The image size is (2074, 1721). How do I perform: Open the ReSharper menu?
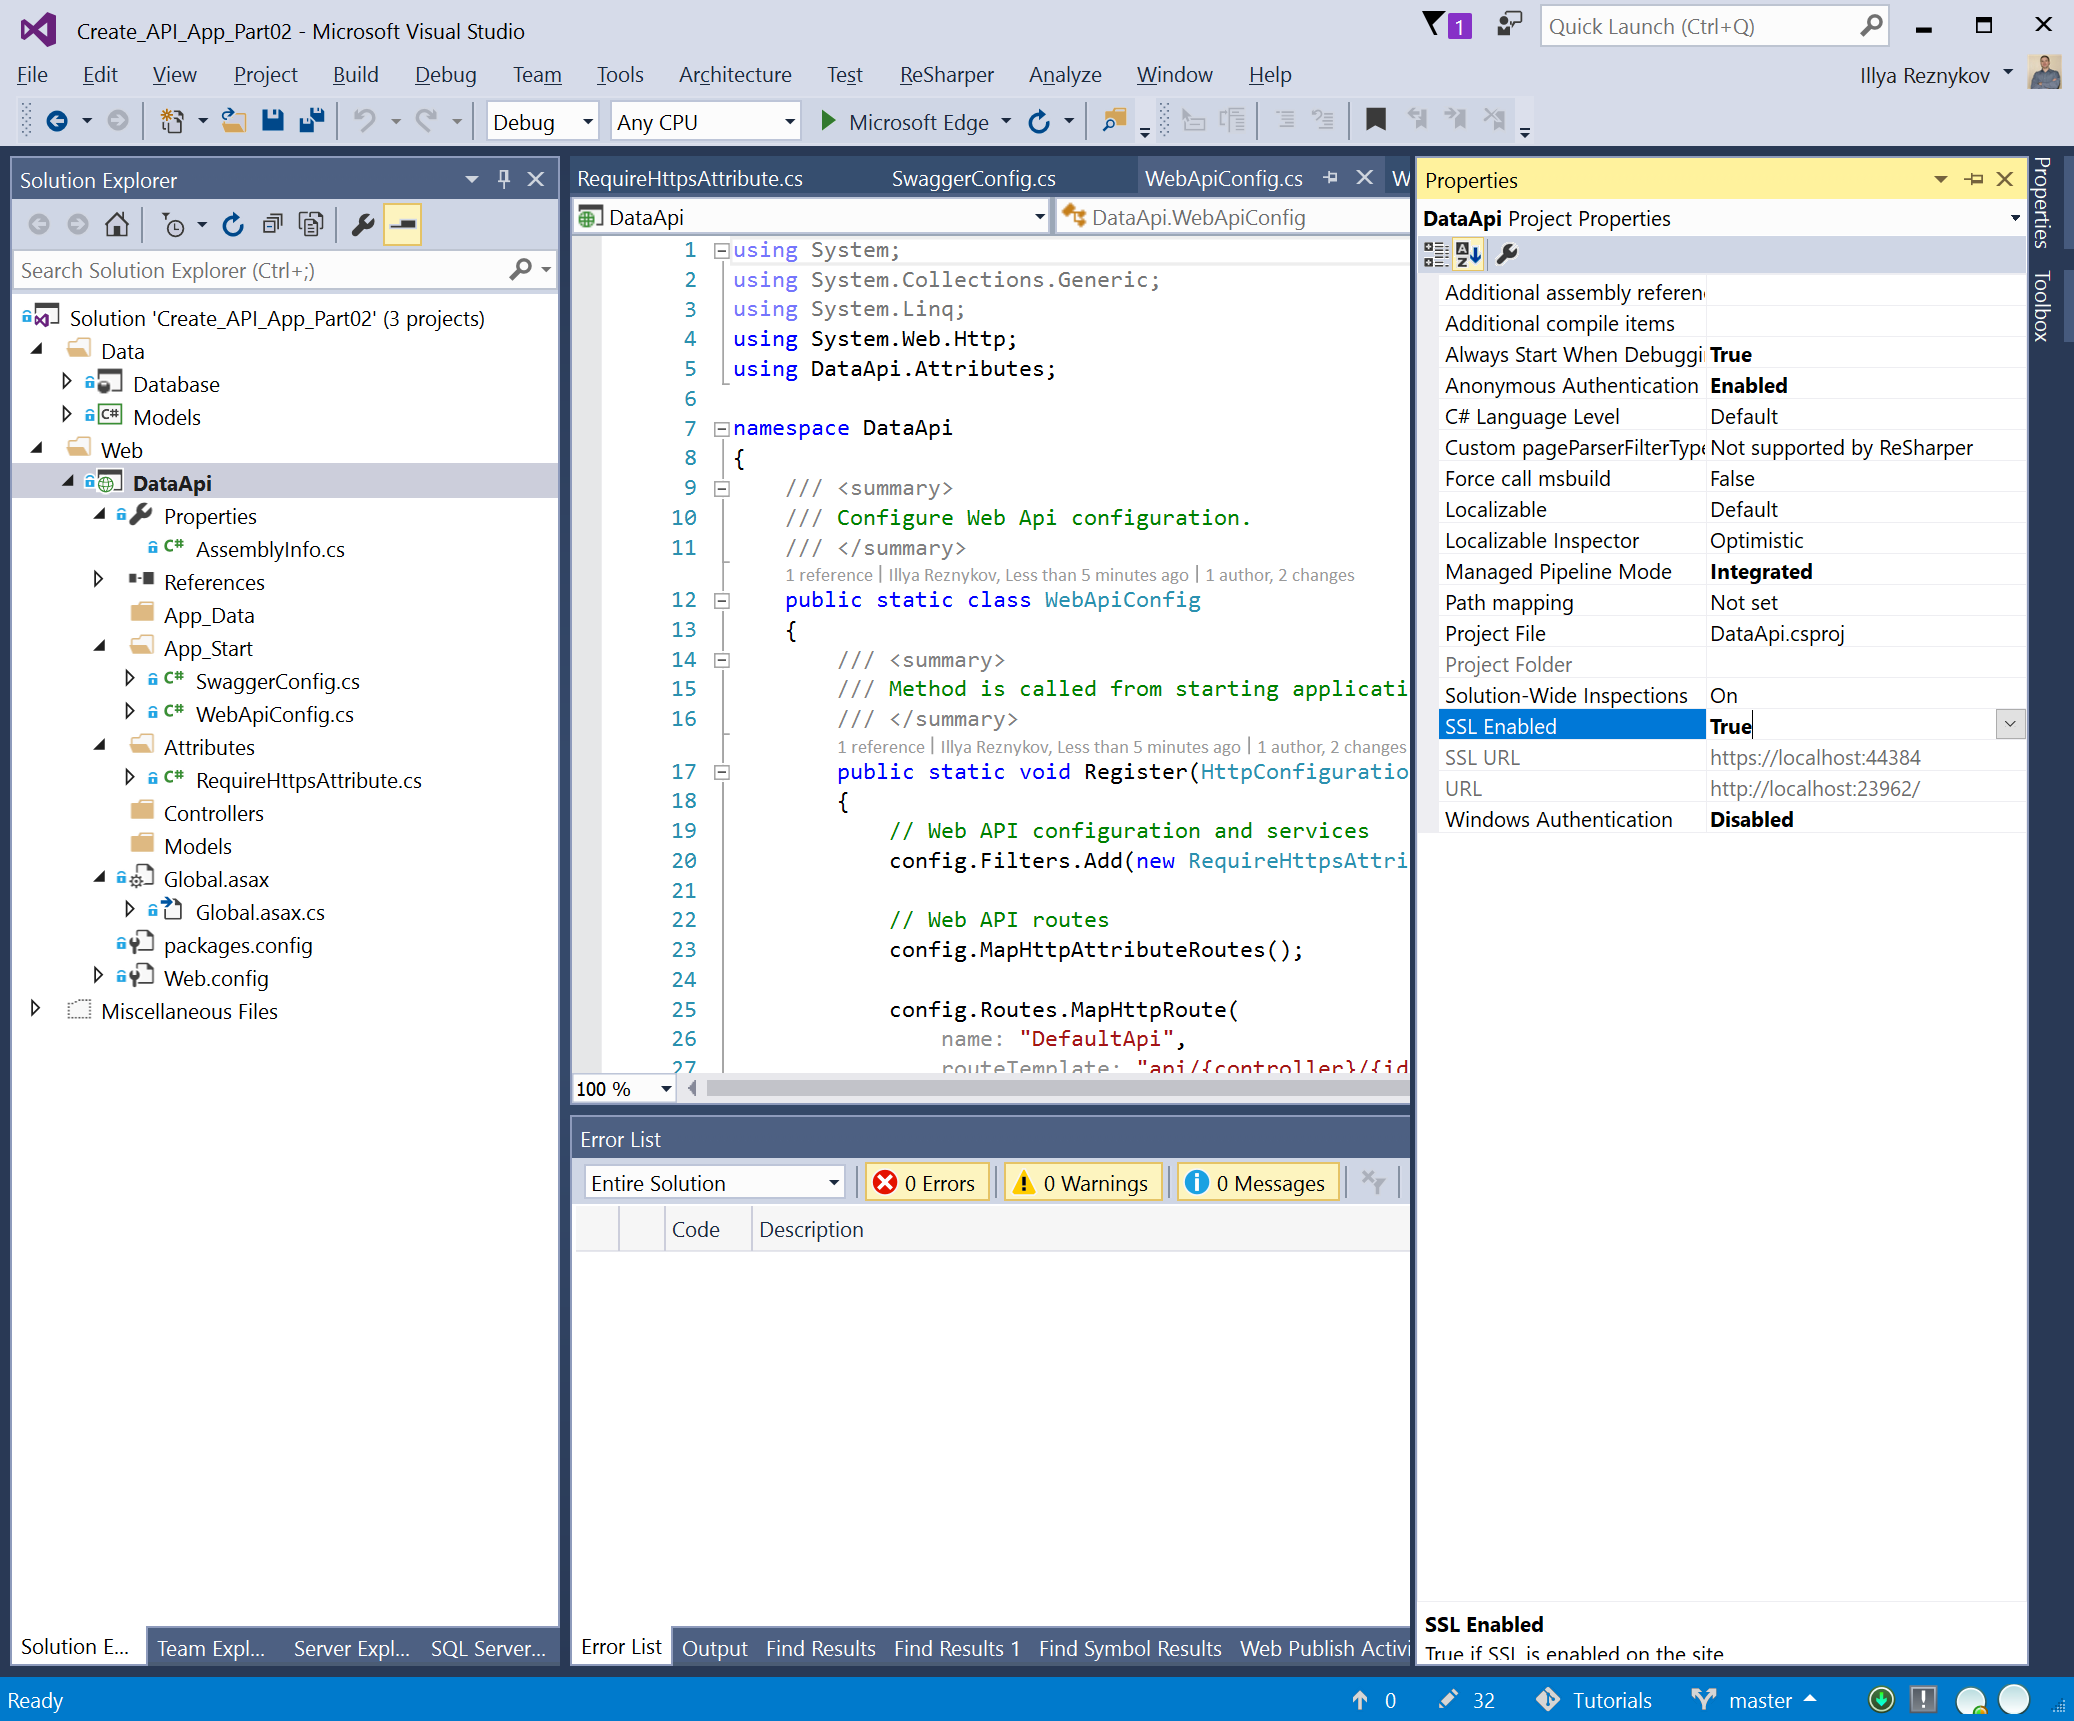coord(946,75)
